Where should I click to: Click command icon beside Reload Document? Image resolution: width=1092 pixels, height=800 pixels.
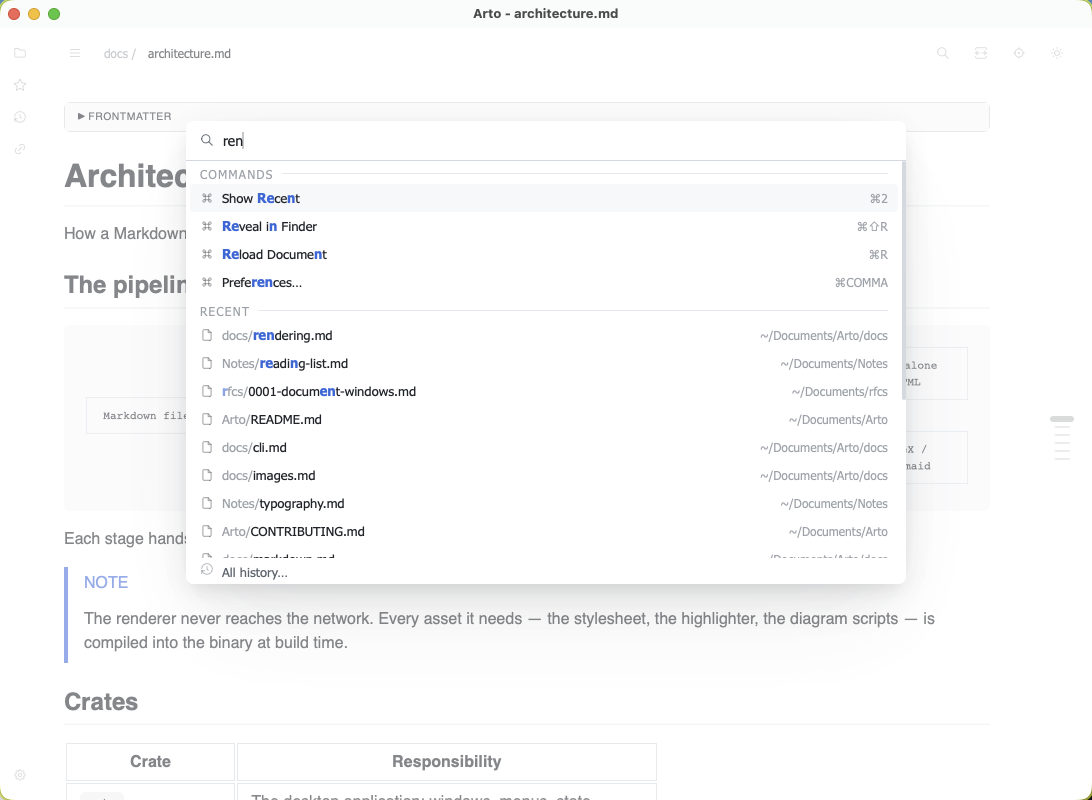(207, 254)
